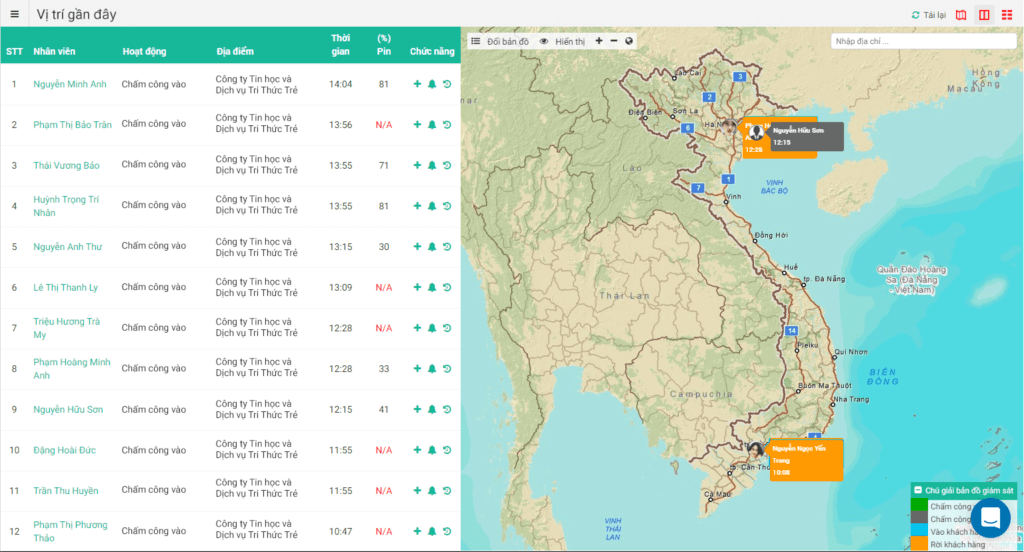The height and width of the screenshot is (552, 1024).
Task: Zoom out the map with minus button
Action: [614, 41]
